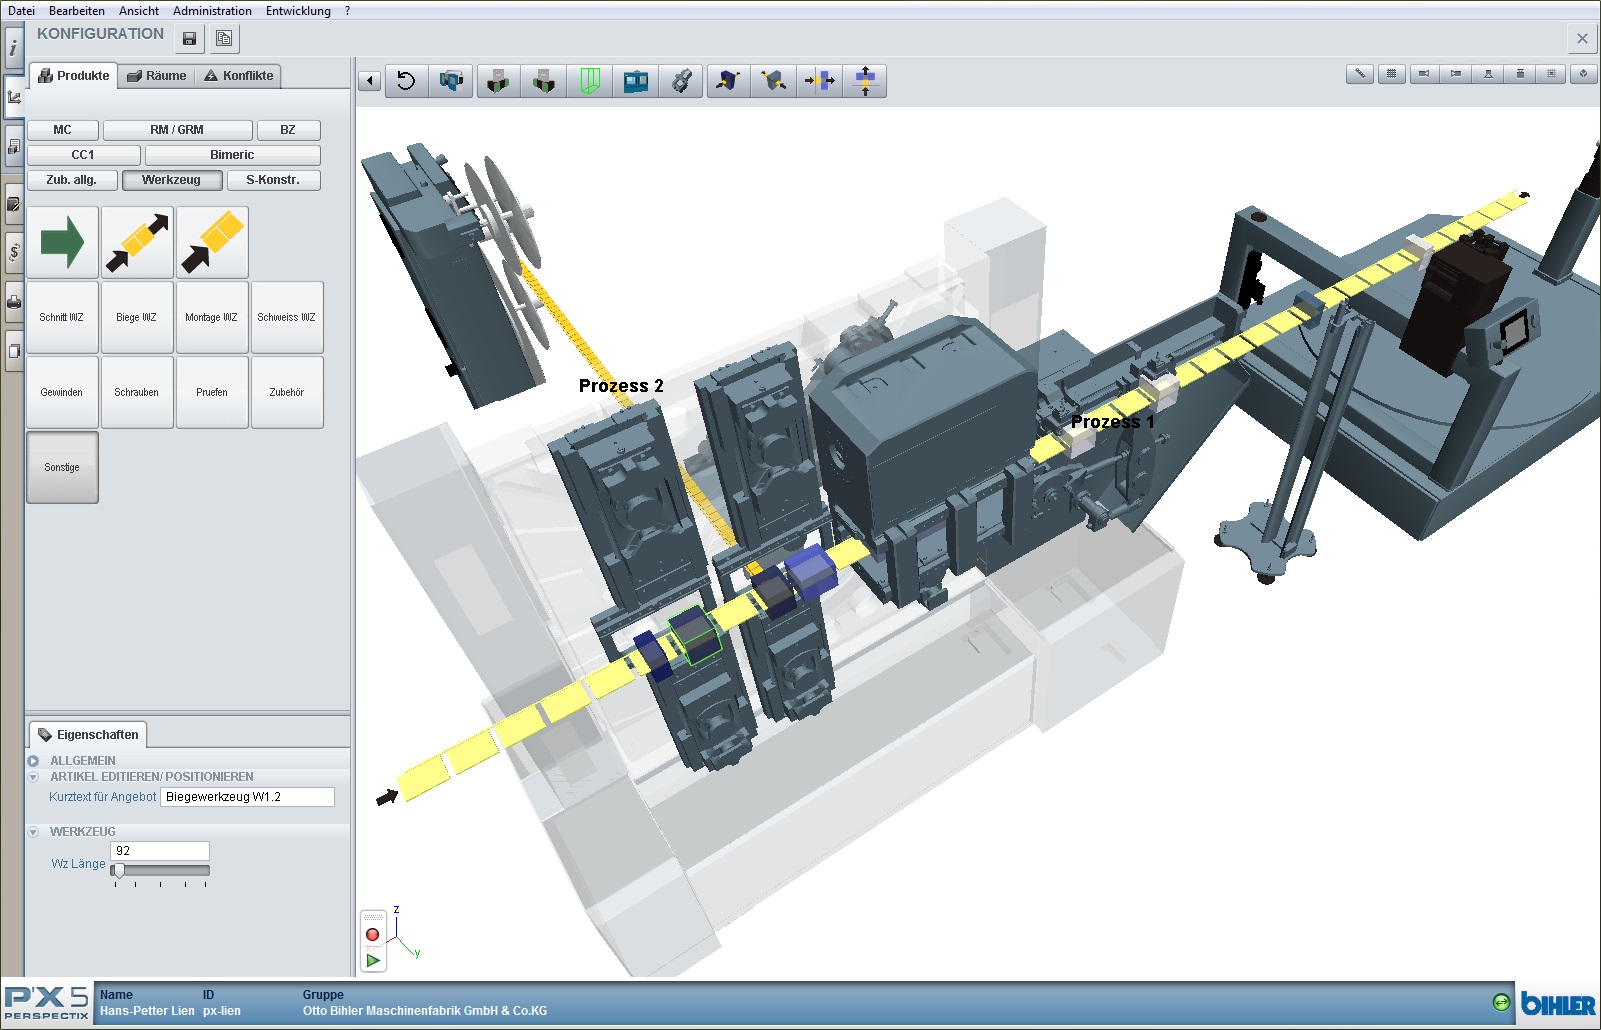Switch to the Konflikte tab

(x=239, y=76)
